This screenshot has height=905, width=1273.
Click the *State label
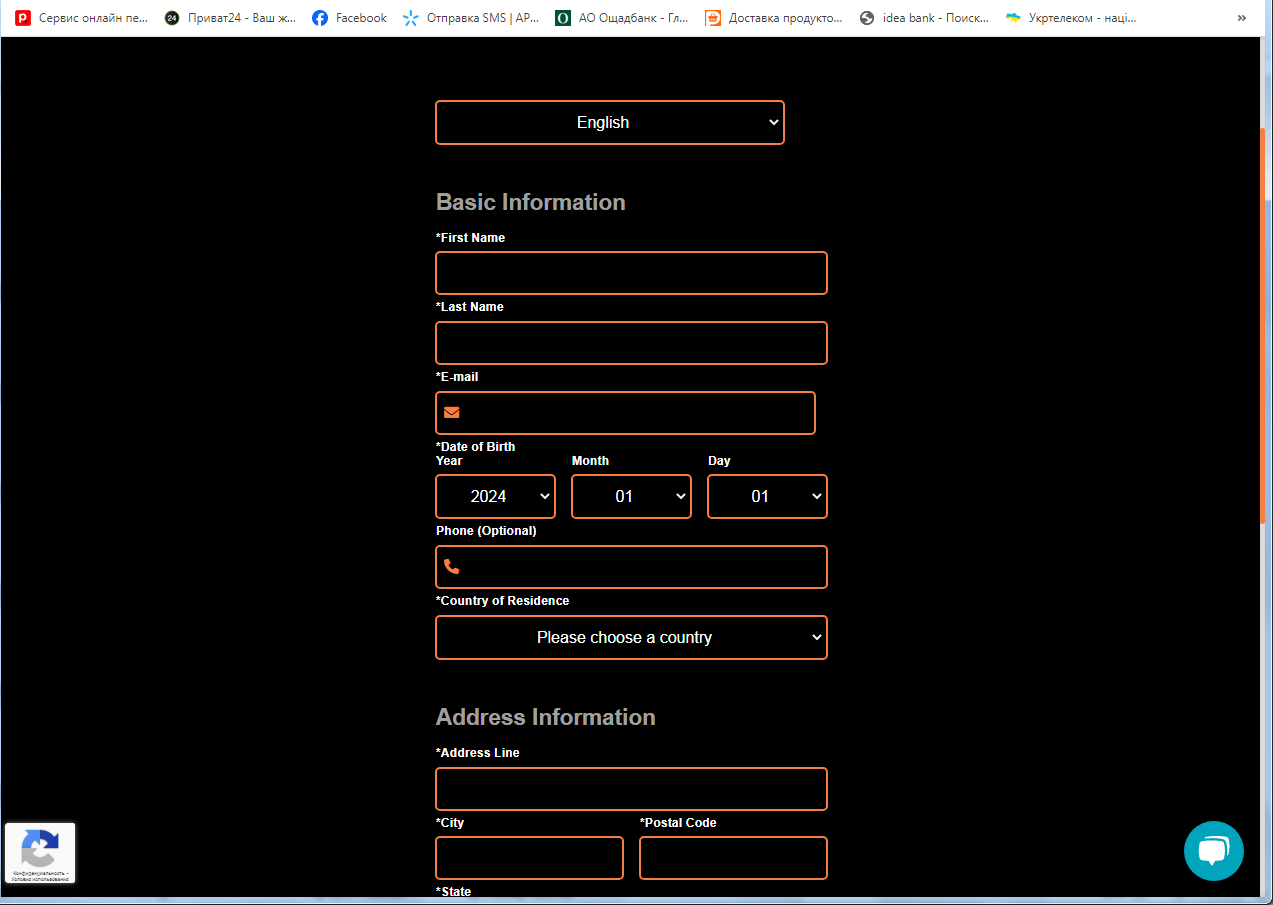[x=454, y=892]
